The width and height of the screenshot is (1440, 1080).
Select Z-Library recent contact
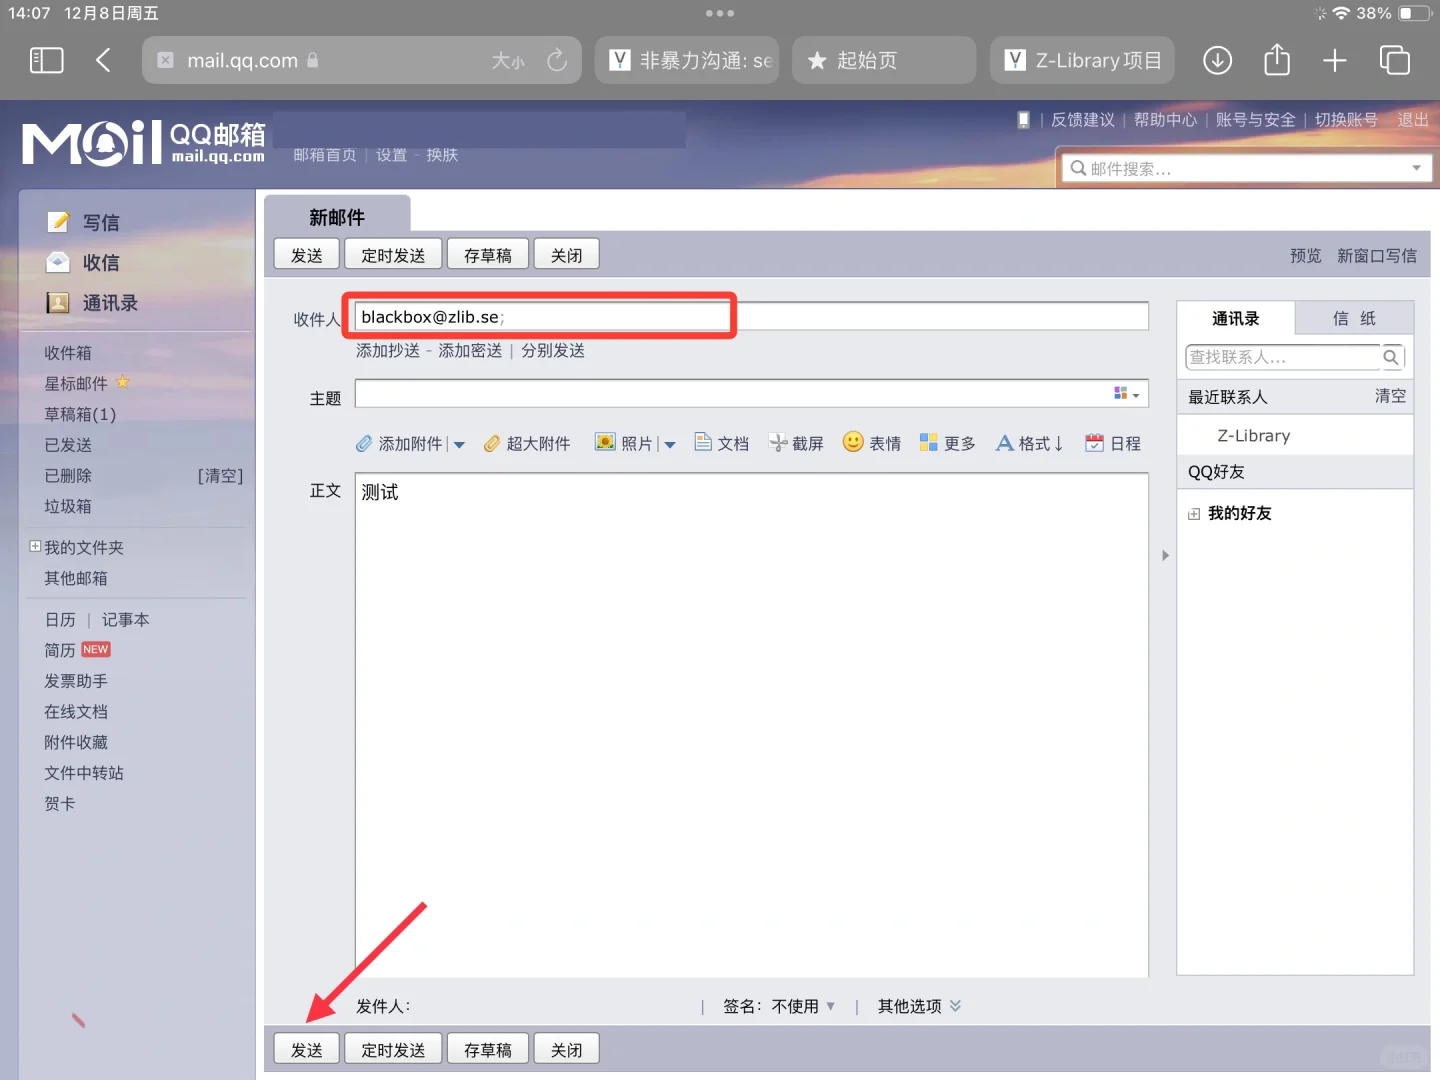click(x=1254, y=436)
